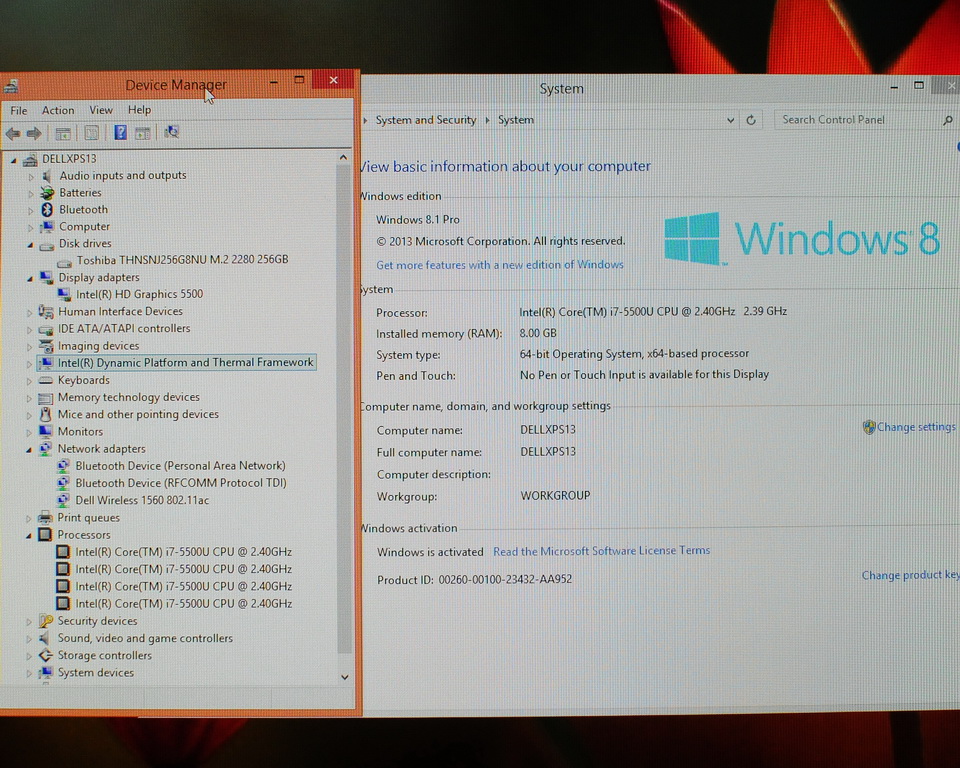Click the Forward arrow in Device Manager toolbar
This screenshot has width=960, height=768.
34,133
